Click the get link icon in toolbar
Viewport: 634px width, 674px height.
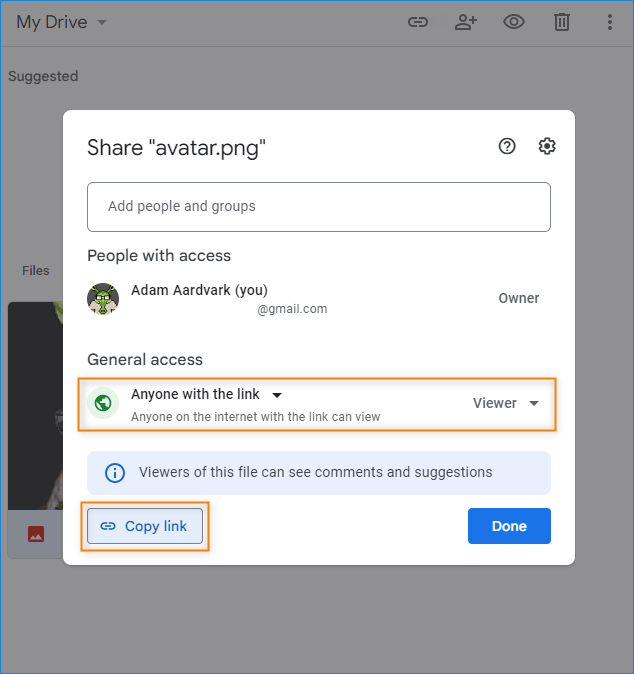pos(418,22)
